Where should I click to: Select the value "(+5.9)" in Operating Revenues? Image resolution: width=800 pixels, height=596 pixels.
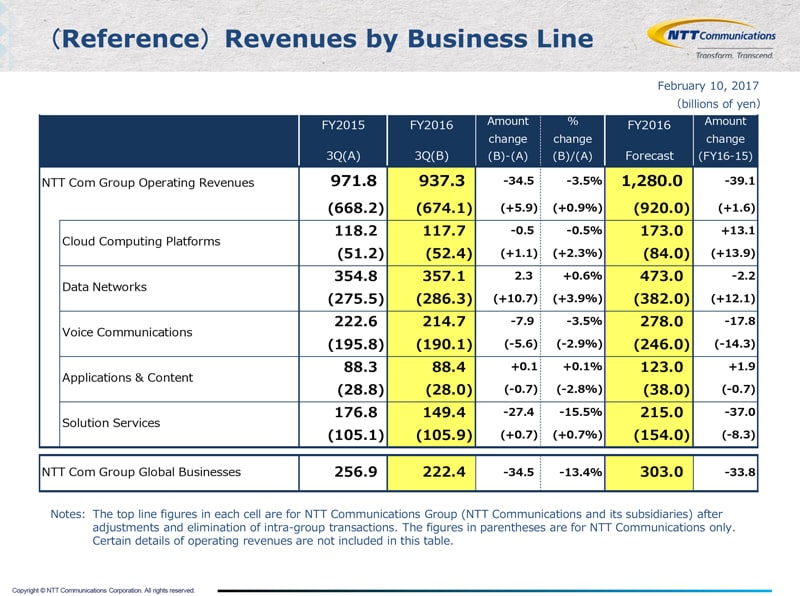click(519, 208)
